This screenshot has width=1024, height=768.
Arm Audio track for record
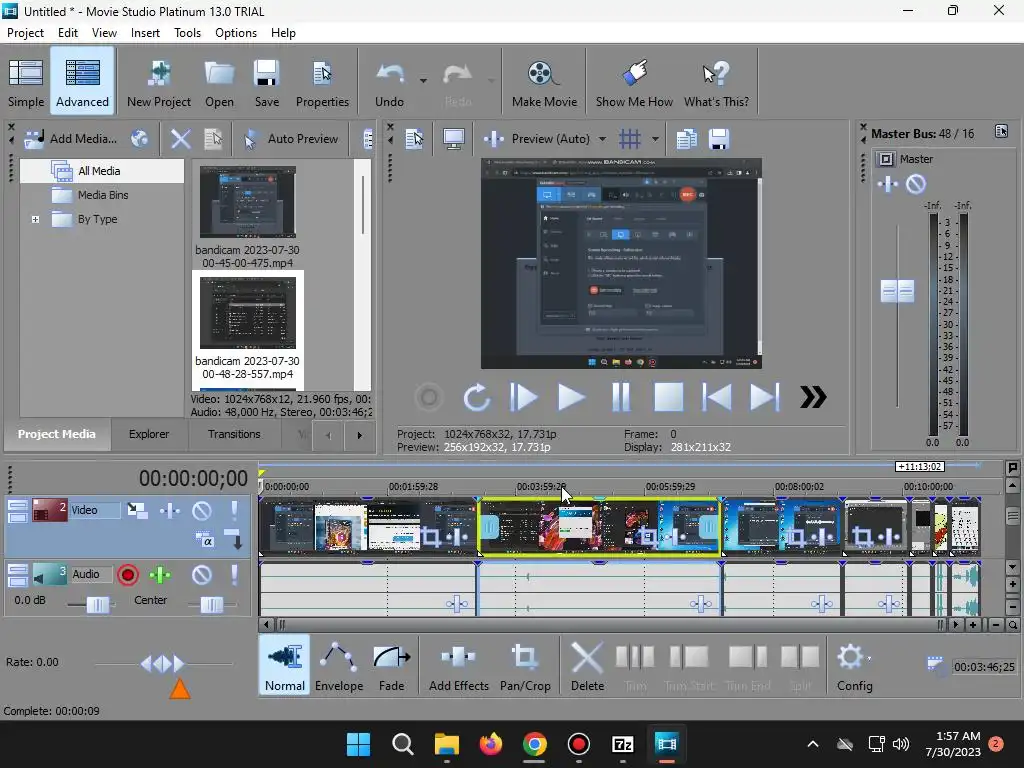pos(127,575)
